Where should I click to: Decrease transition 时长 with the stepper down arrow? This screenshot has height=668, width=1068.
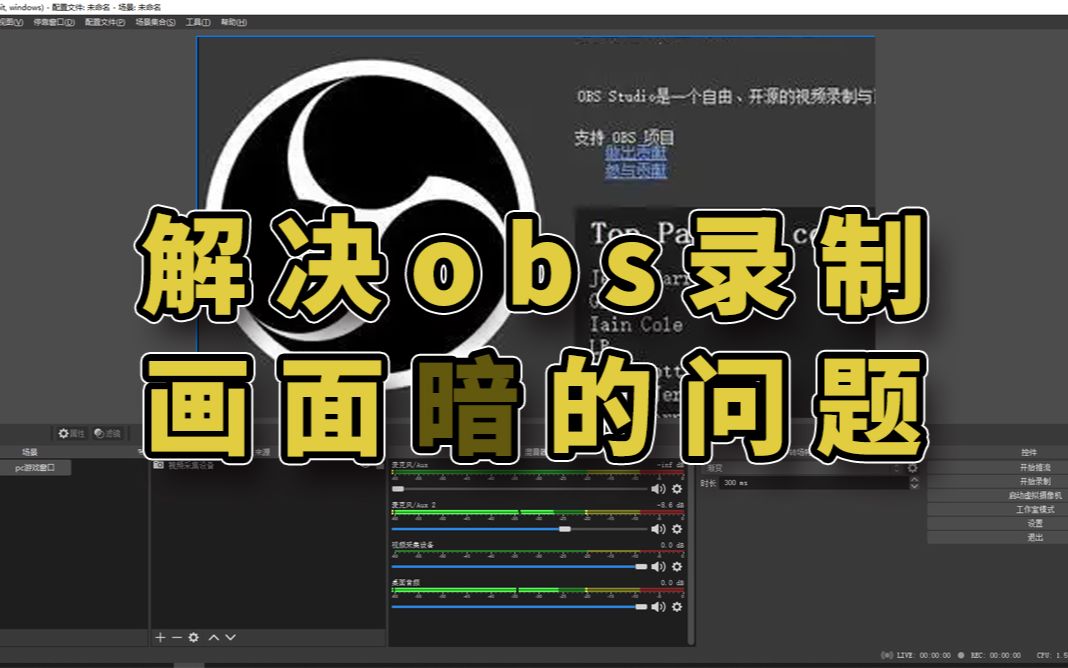coord(914,487)
